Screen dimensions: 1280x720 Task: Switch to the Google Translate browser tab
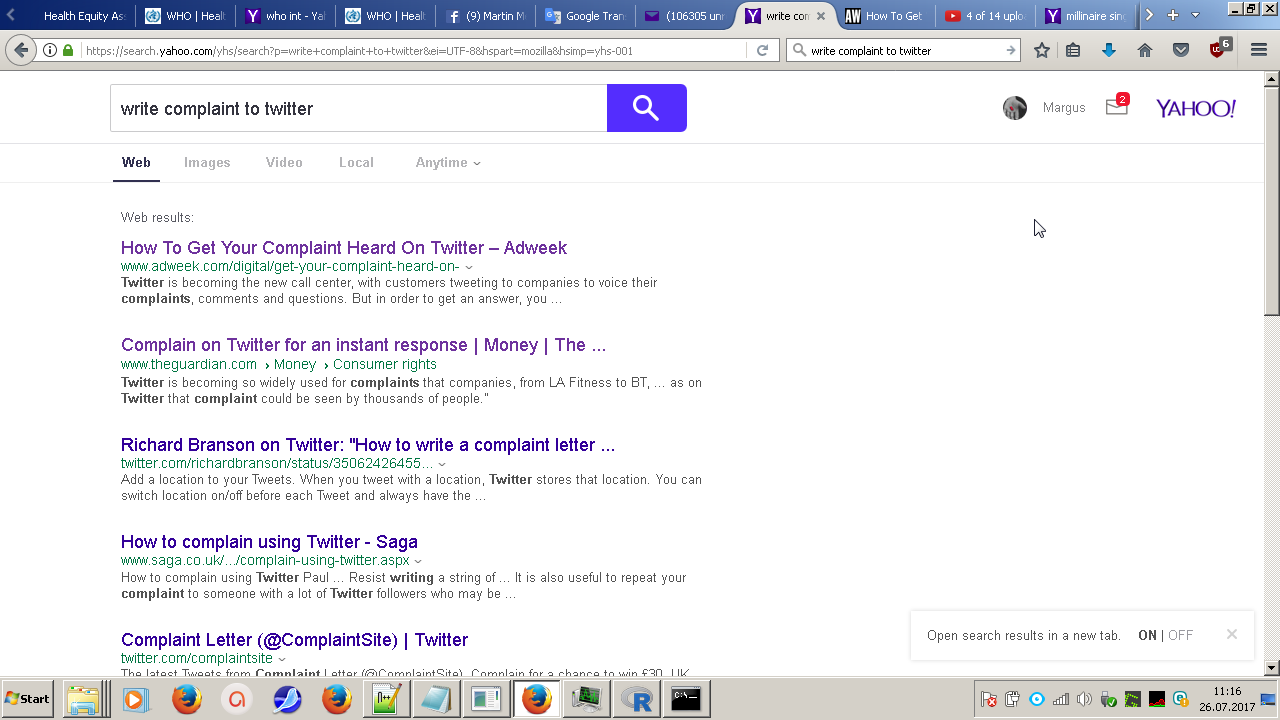pyautogui.click(x=584, y=16)
